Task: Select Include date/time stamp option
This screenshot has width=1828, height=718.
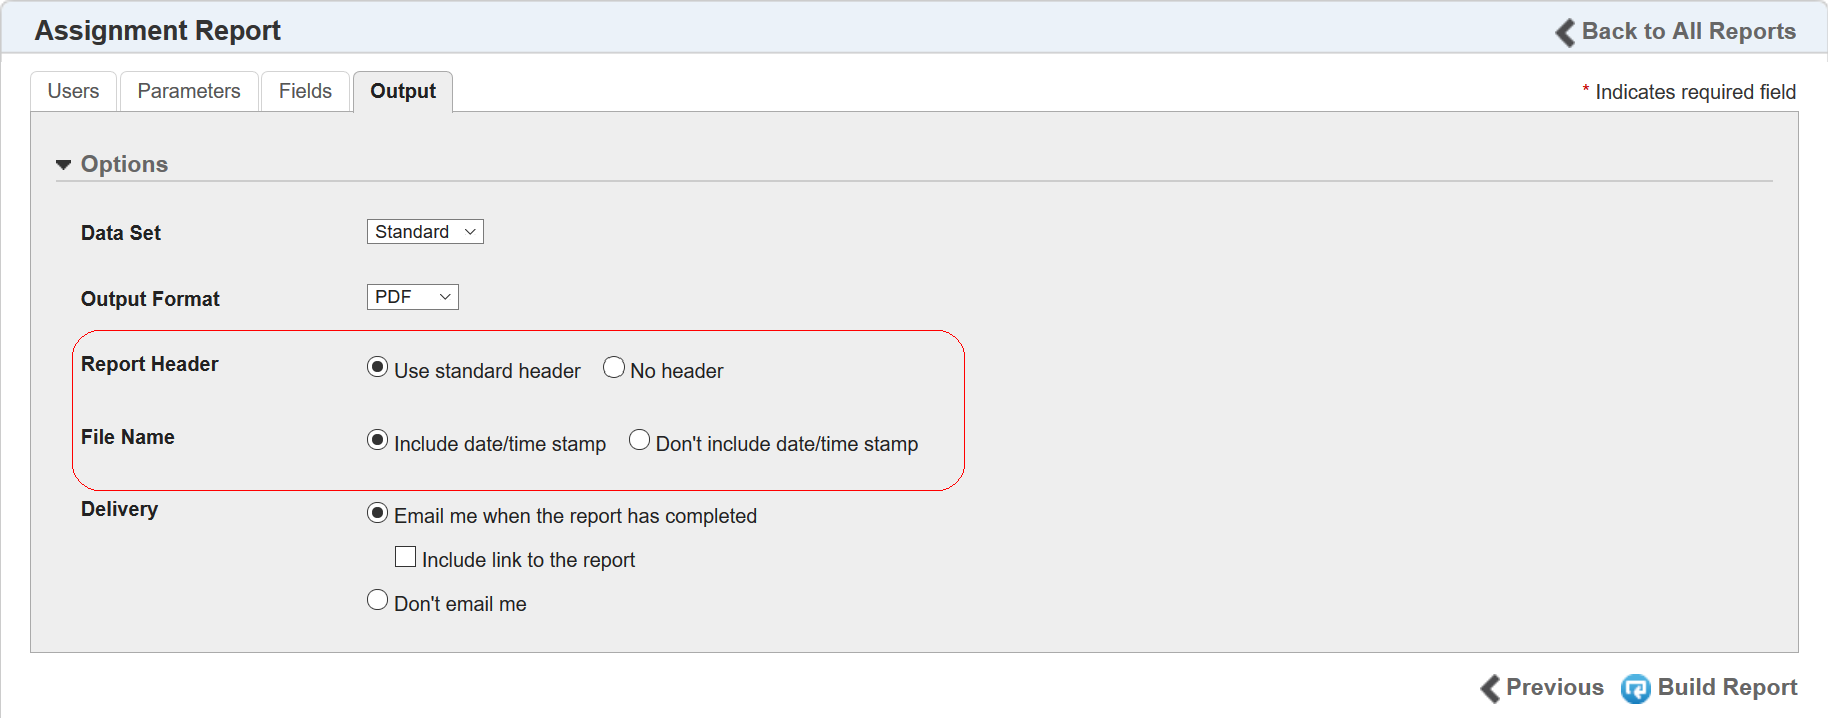Action: click(377, 440)
